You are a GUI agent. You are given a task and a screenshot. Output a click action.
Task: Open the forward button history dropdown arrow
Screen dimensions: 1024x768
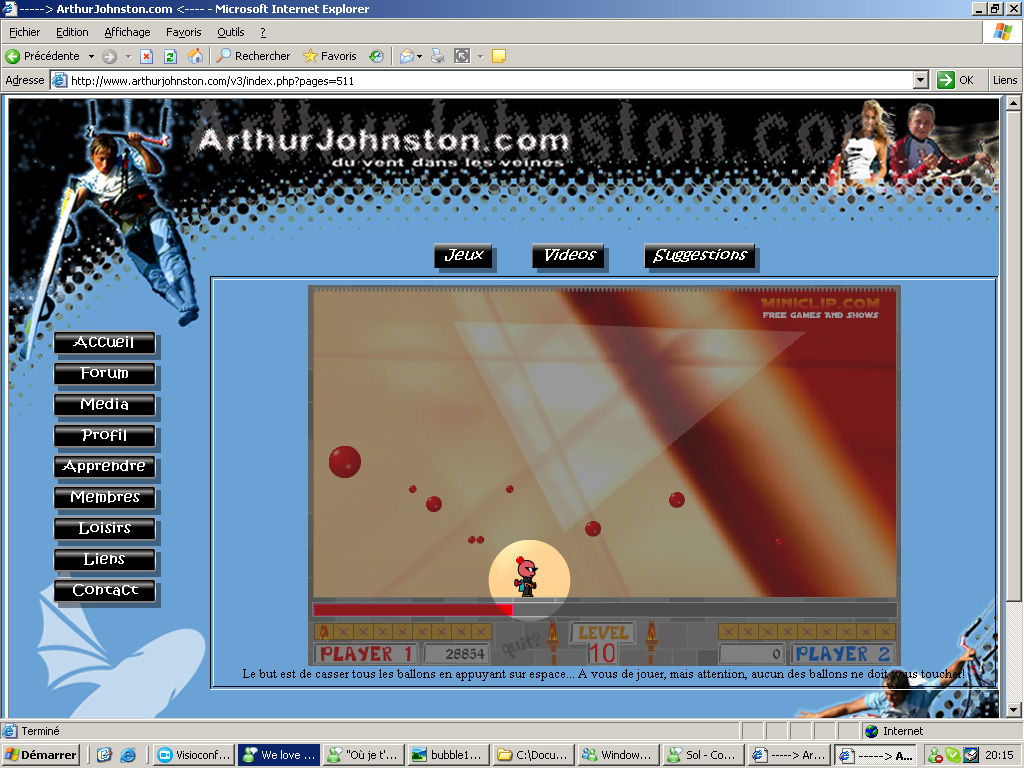tap(126, 56)
